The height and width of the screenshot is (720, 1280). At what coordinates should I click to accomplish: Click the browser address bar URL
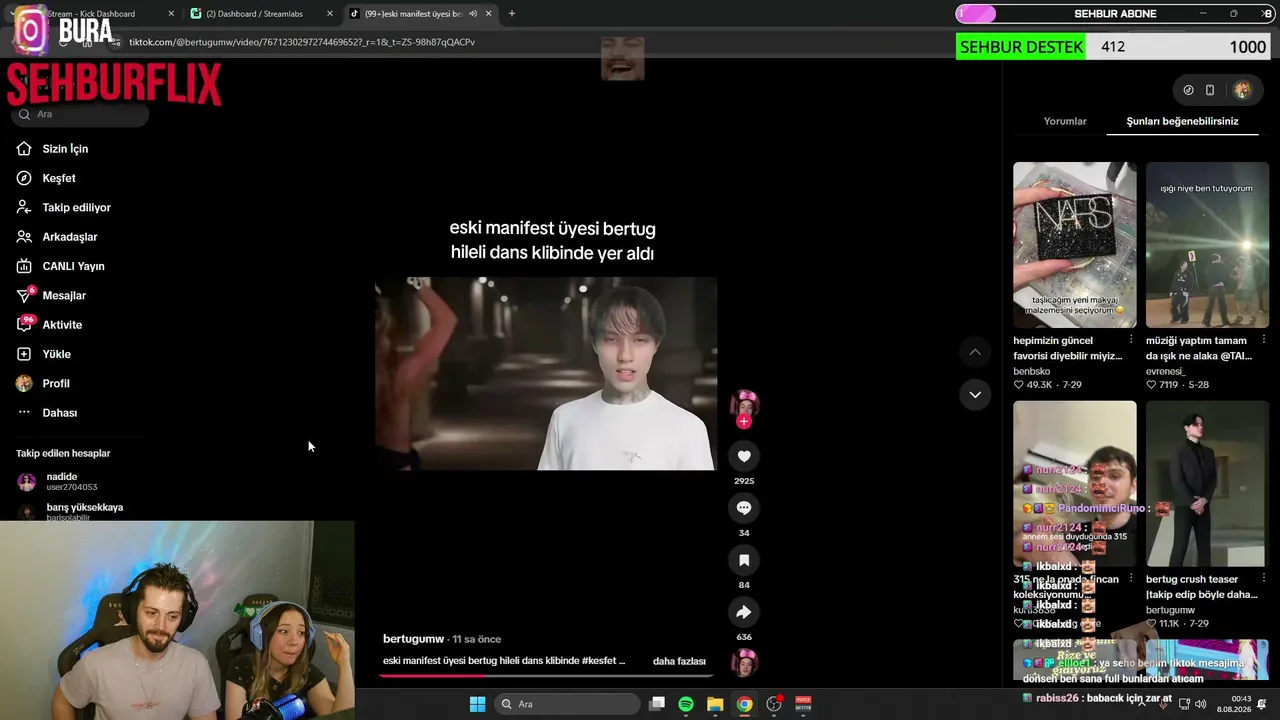click(x=302, y=42)
